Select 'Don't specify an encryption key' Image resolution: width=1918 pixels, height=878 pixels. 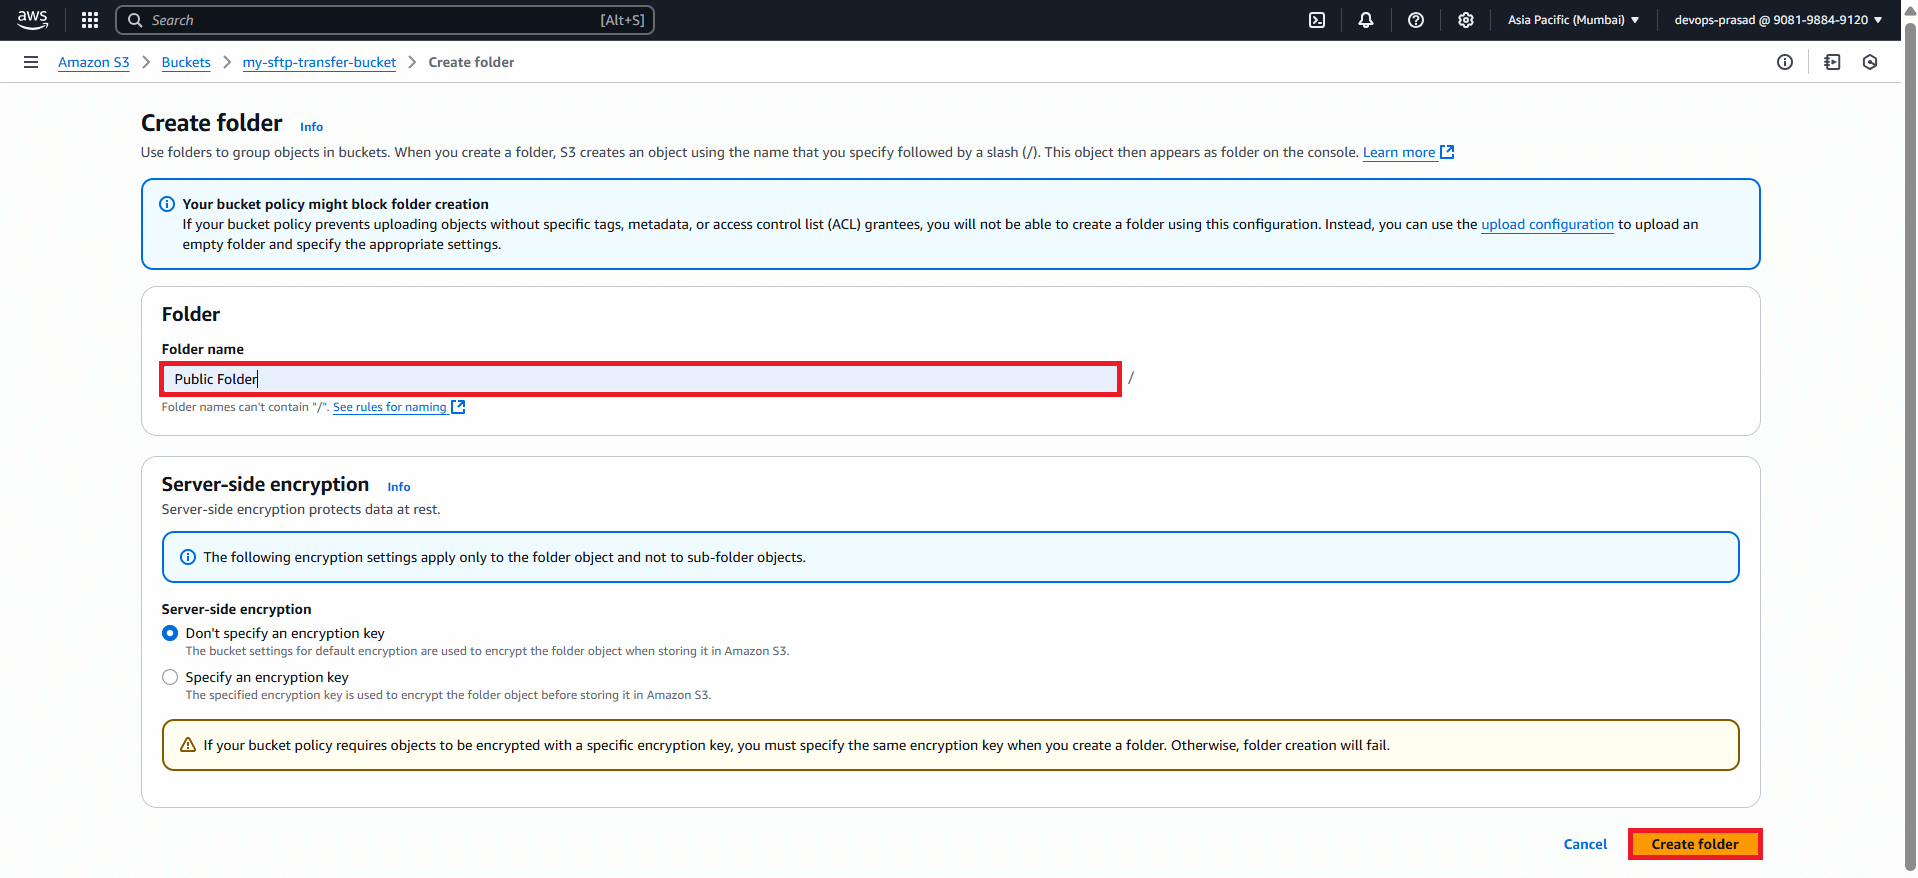tap(170, 633)
